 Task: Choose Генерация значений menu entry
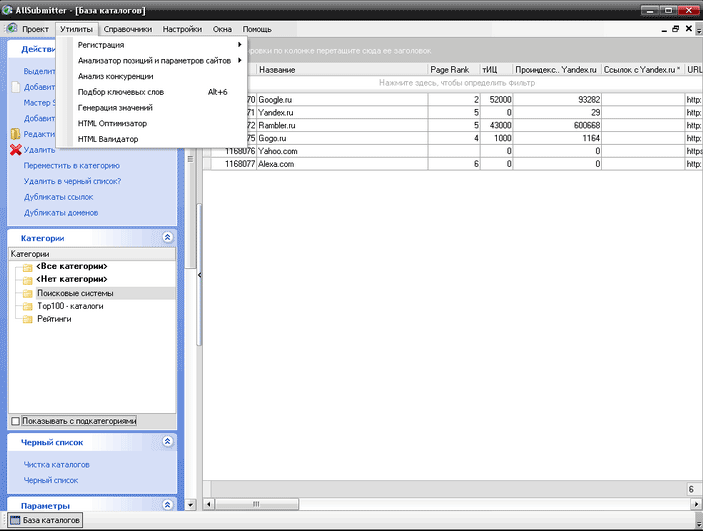pos(152,108)
